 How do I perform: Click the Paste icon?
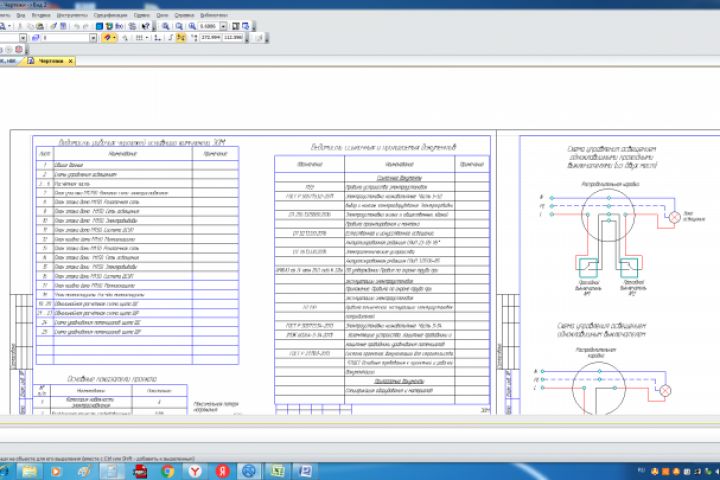pyautogui.click(x=40, y=26)
